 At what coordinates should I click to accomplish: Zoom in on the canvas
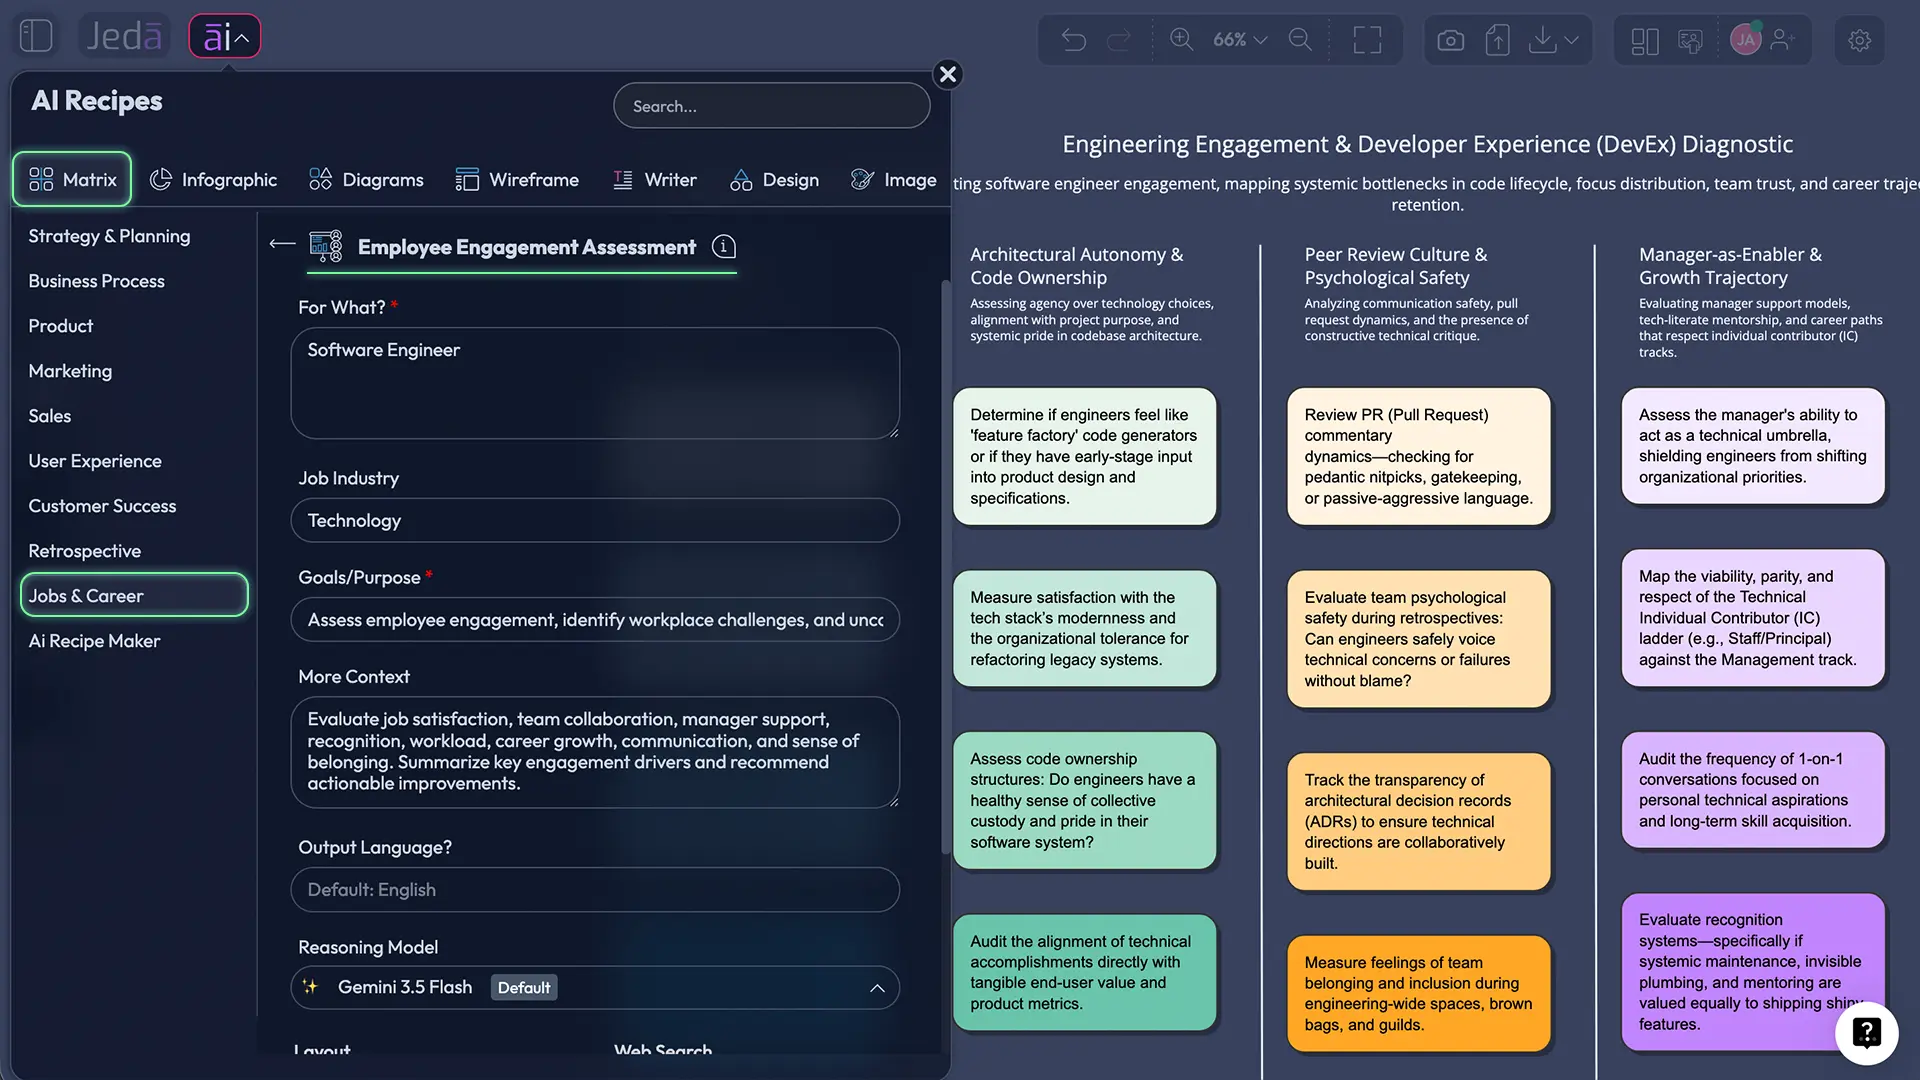click(x=1181, y=40)
